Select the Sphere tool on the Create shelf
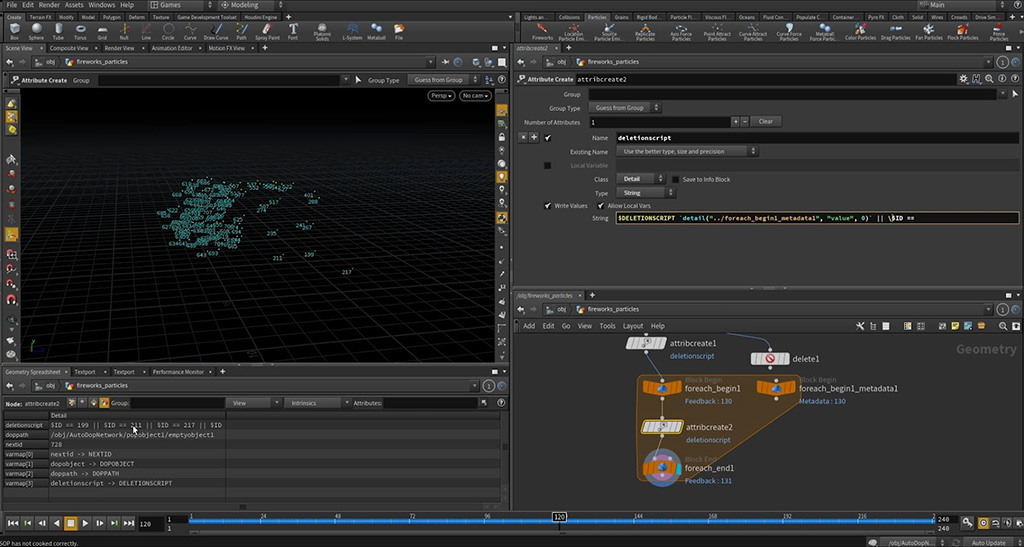The height and width of the screenshot is (547, 1024). coord(36,30)
